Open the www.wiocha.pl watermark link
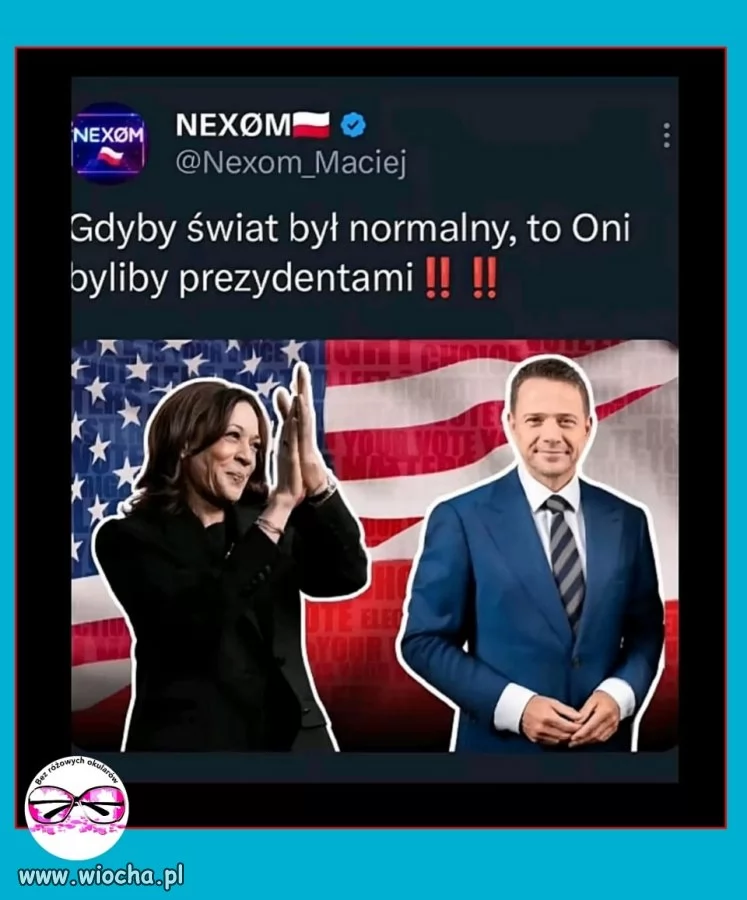This screenshot has height=900, width=747. (101, 876)
